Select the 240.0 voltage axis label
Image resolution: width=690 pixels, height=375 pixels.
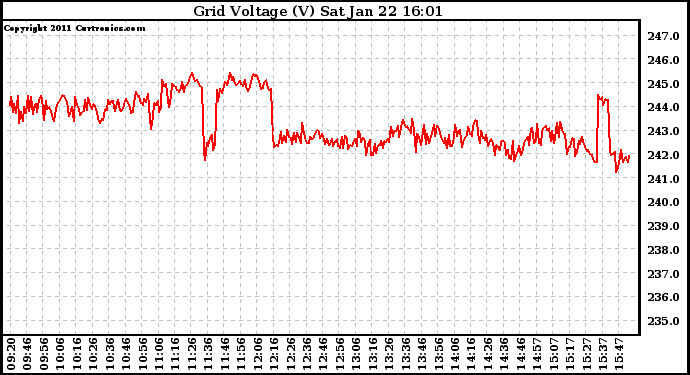663,202
